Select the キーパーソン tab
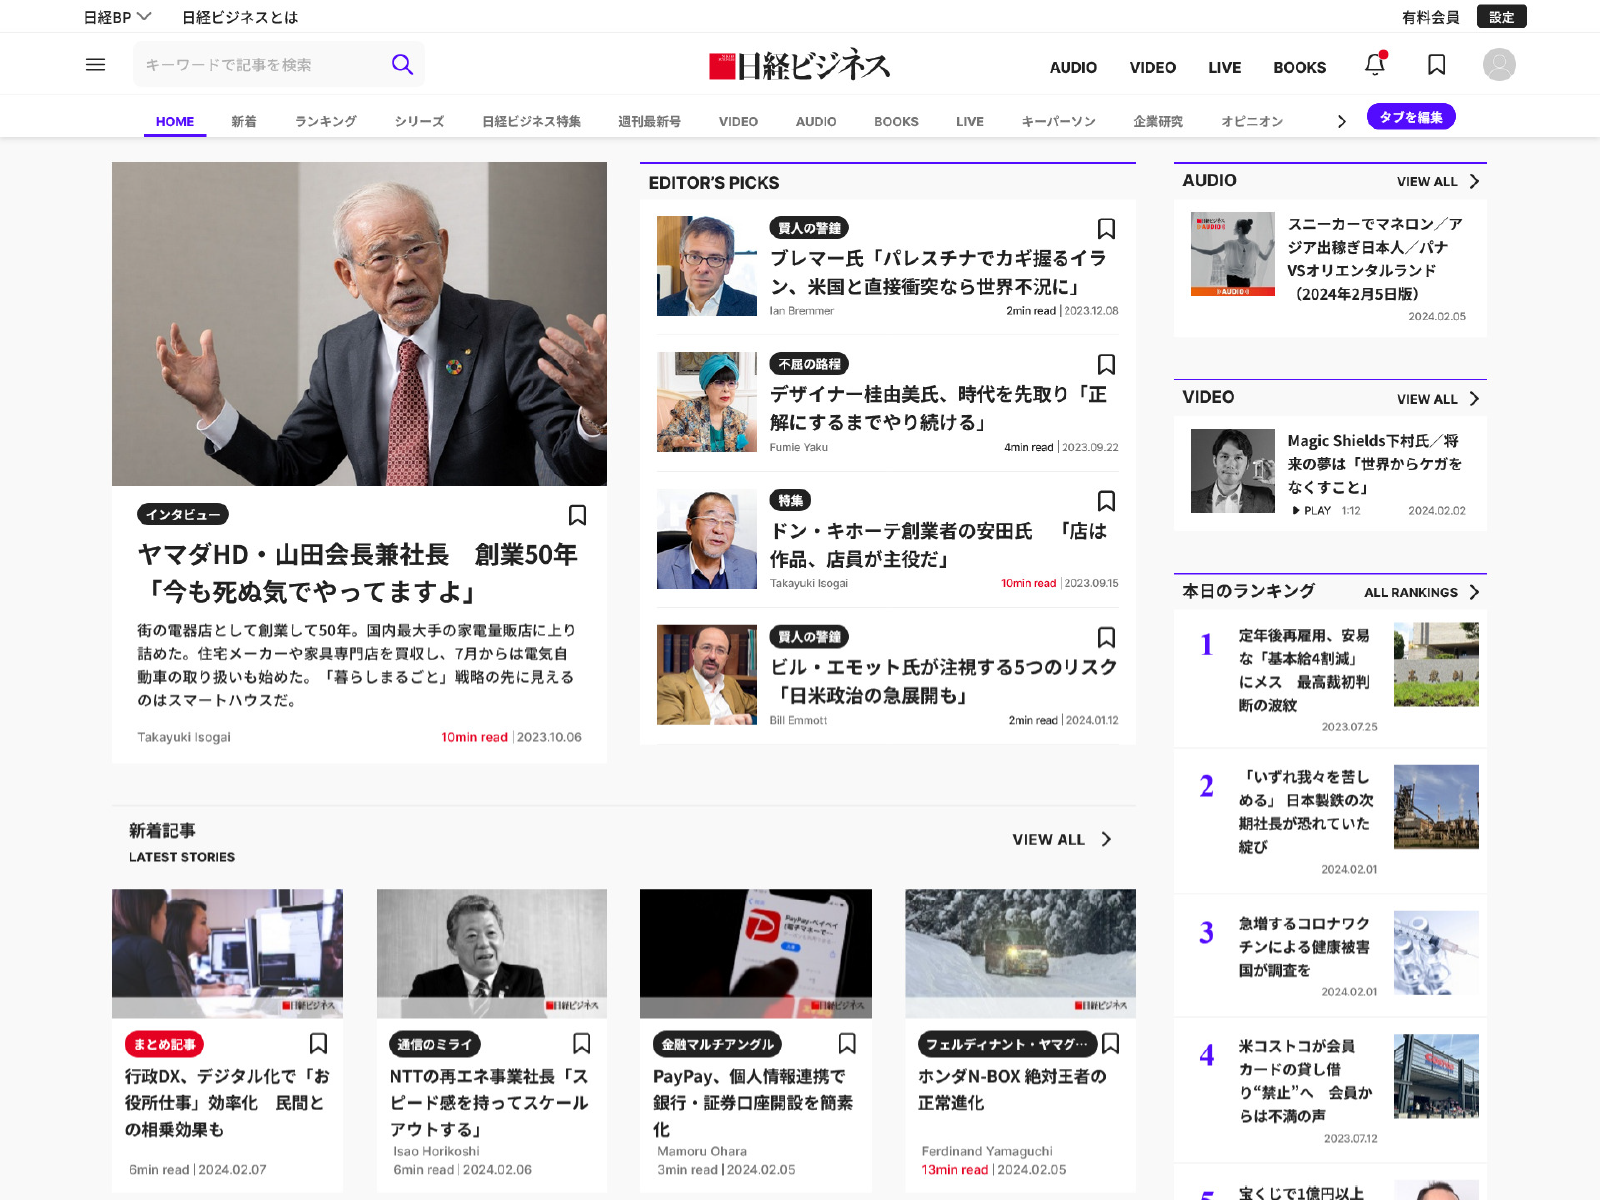1600x1200 pixels. coord(1058,121)
